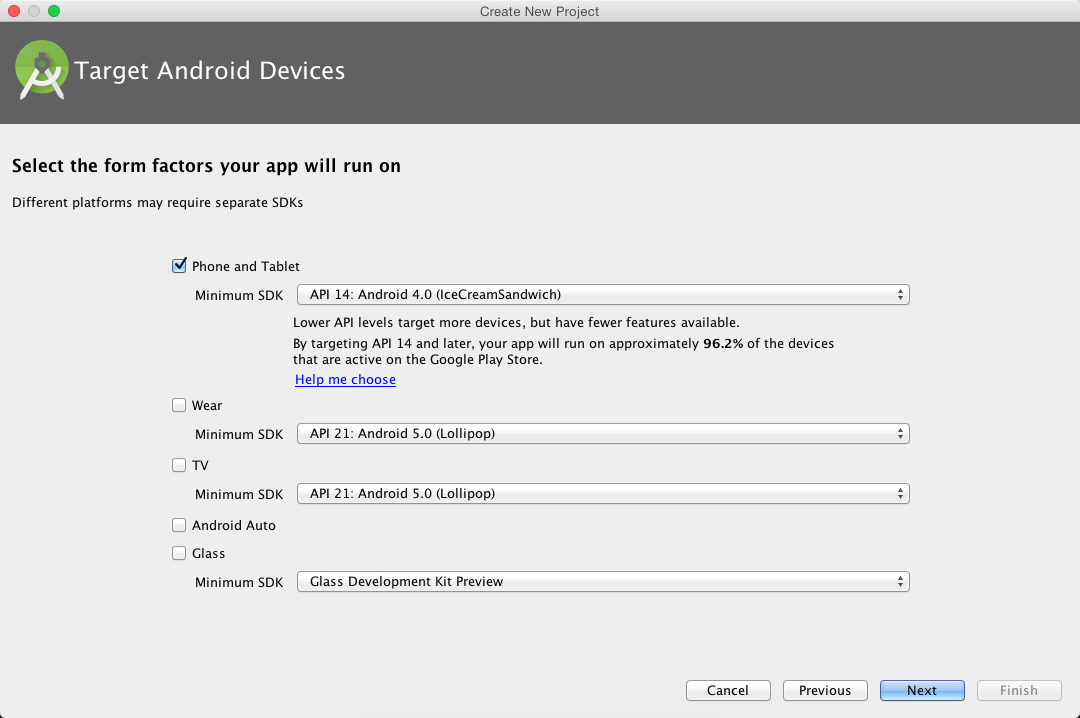Open the TV Minimum SDK dropdown

(x=603, y=493)
